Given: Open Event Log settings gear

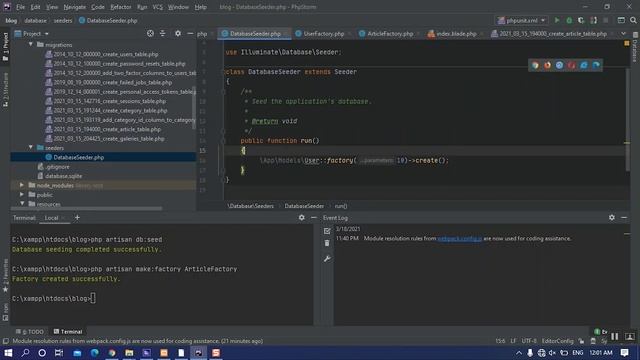Looking at the screenshot, I should pos(612,218).
